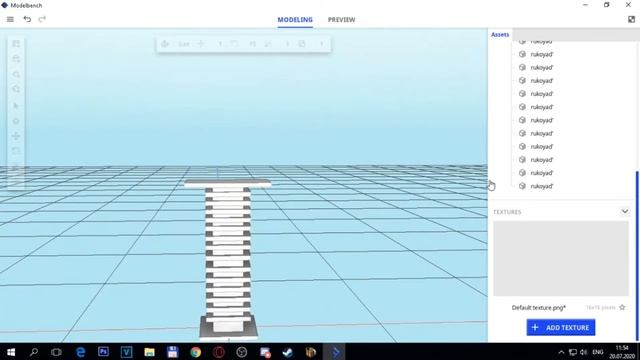Select the faded four-arrow move tool
640x360 pixels.
click(x=16, y=136)
